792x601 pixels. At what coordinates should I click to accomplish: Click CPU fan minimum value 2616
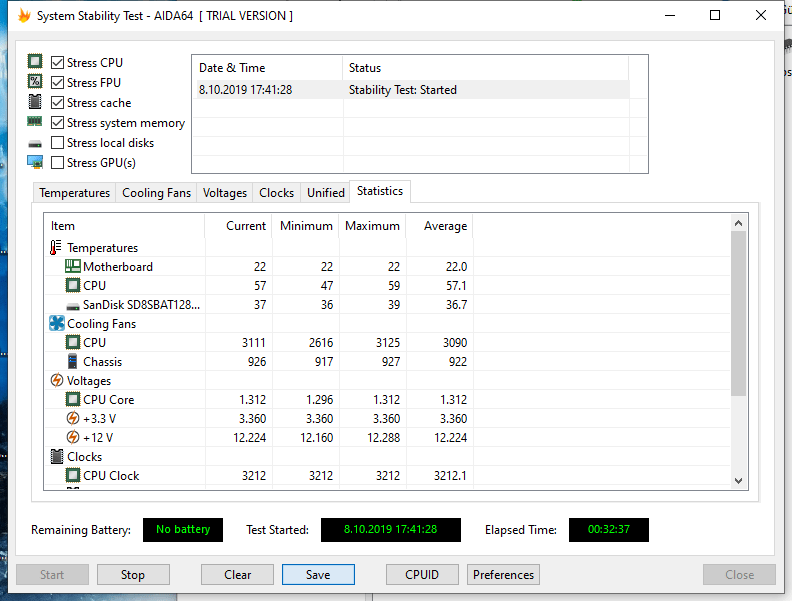321,342
